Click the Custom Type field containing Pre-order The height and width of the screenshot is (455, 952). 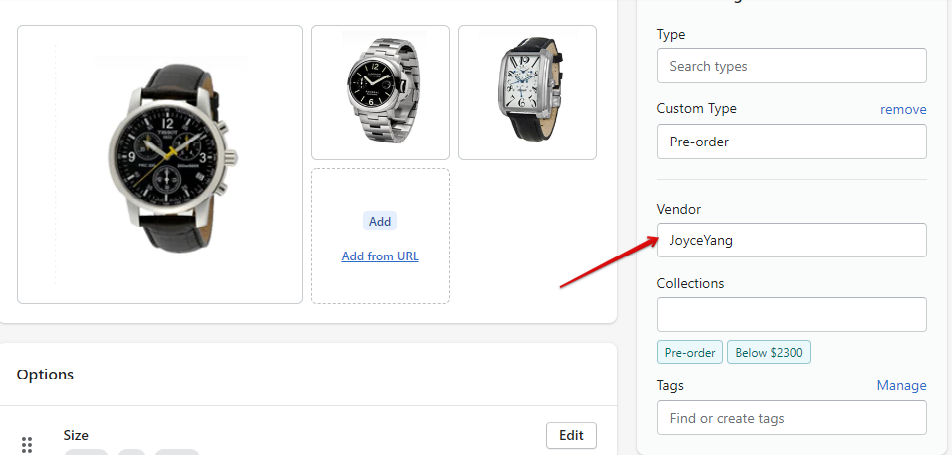791,141
